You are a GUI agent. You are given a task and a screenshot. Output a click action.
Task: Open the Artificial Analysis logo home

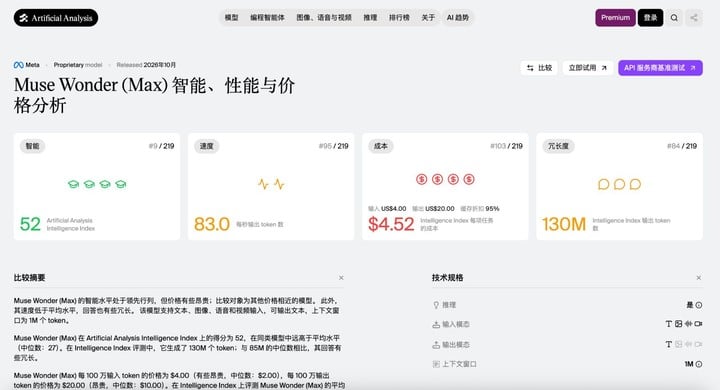[56, 18]
